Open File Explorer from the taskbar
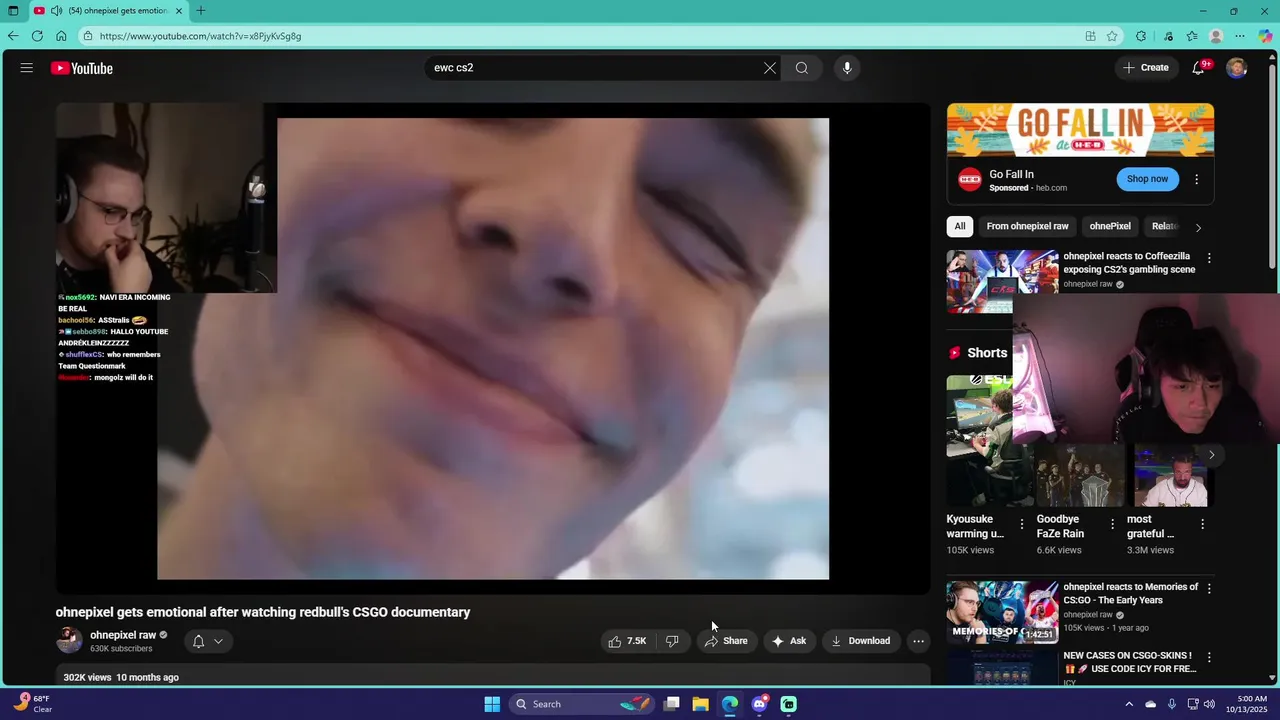 (701, 704)
